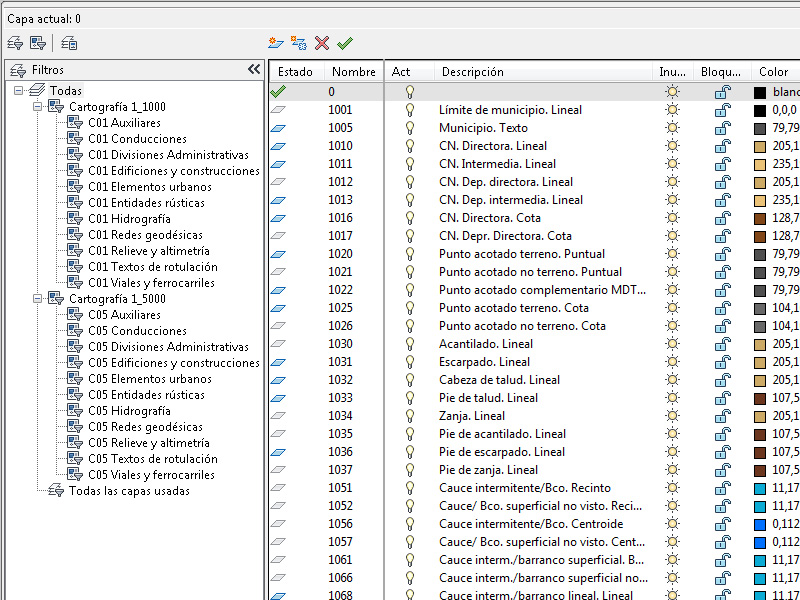Delete layer using the red X icon
This screenshot has height=600, width=800.
click(x=321, y=43)
